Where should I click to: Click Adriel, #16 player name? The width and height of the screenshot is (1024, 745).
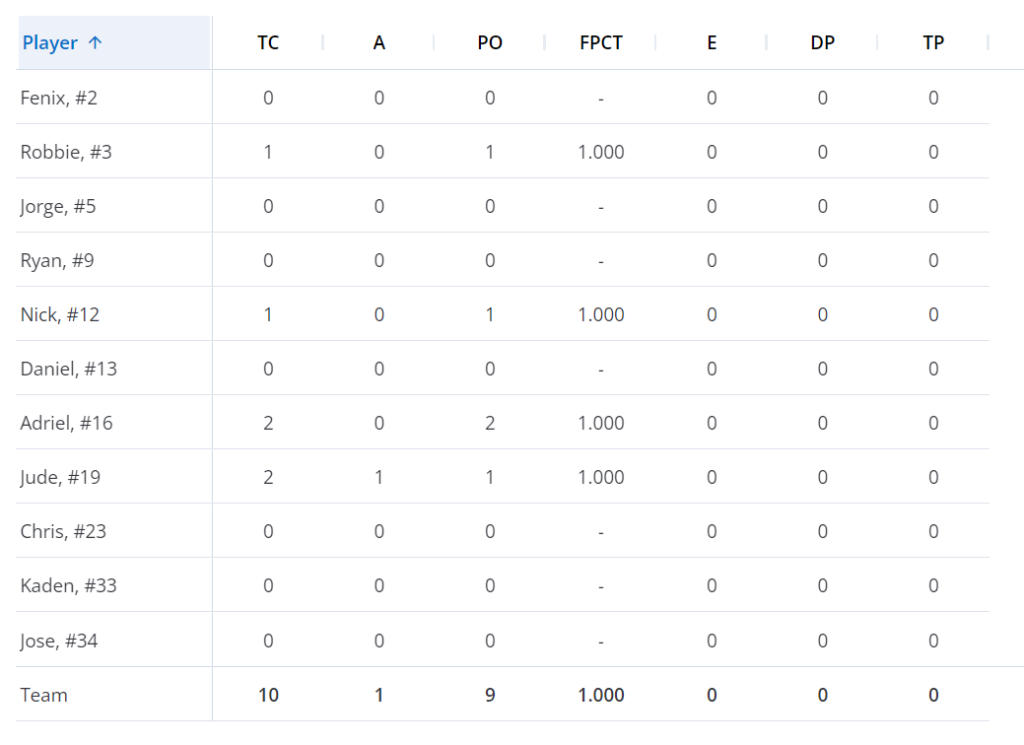click(x=66, y=423)
